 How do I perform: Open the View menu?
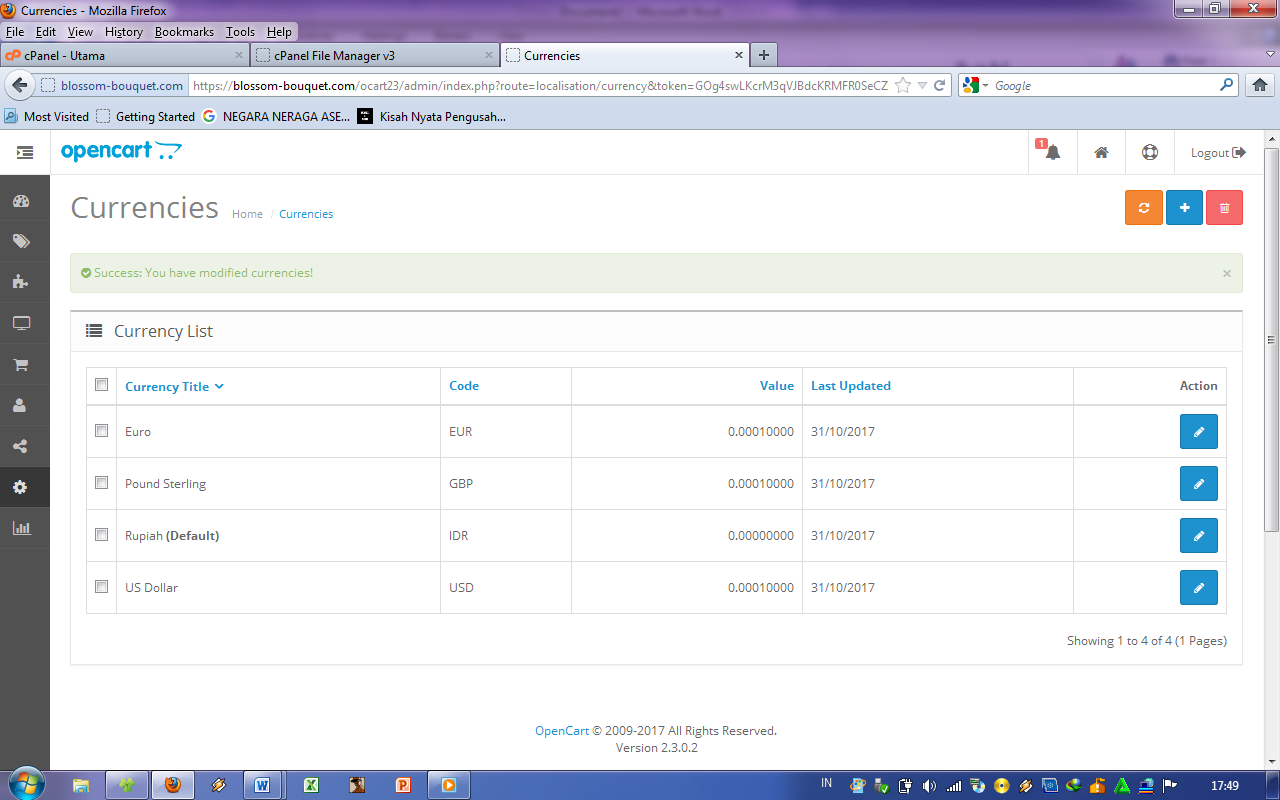[80, 32]
